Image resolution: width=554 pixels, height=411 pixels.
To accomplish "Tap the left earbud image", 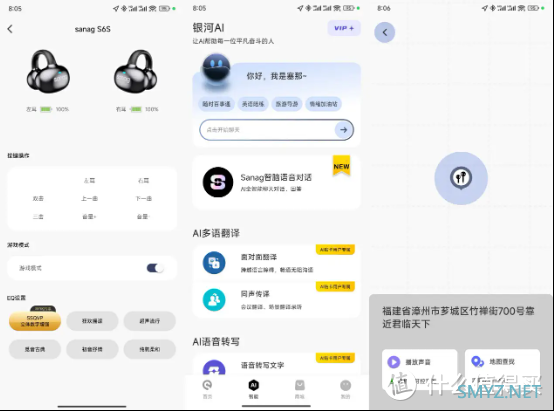I will (x=48, y=72).
